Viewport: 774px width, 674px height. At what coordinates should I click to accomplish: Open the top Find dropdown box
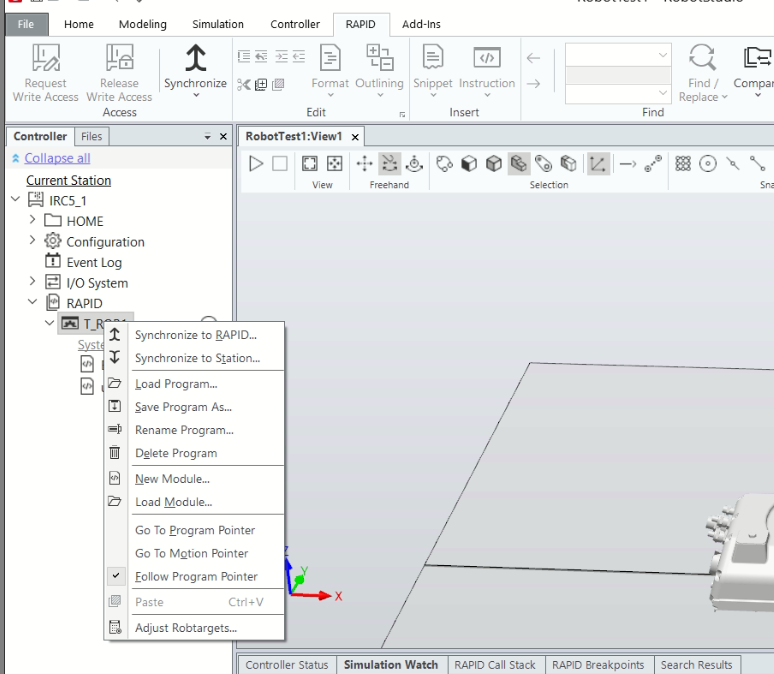[x=618, y=55]
